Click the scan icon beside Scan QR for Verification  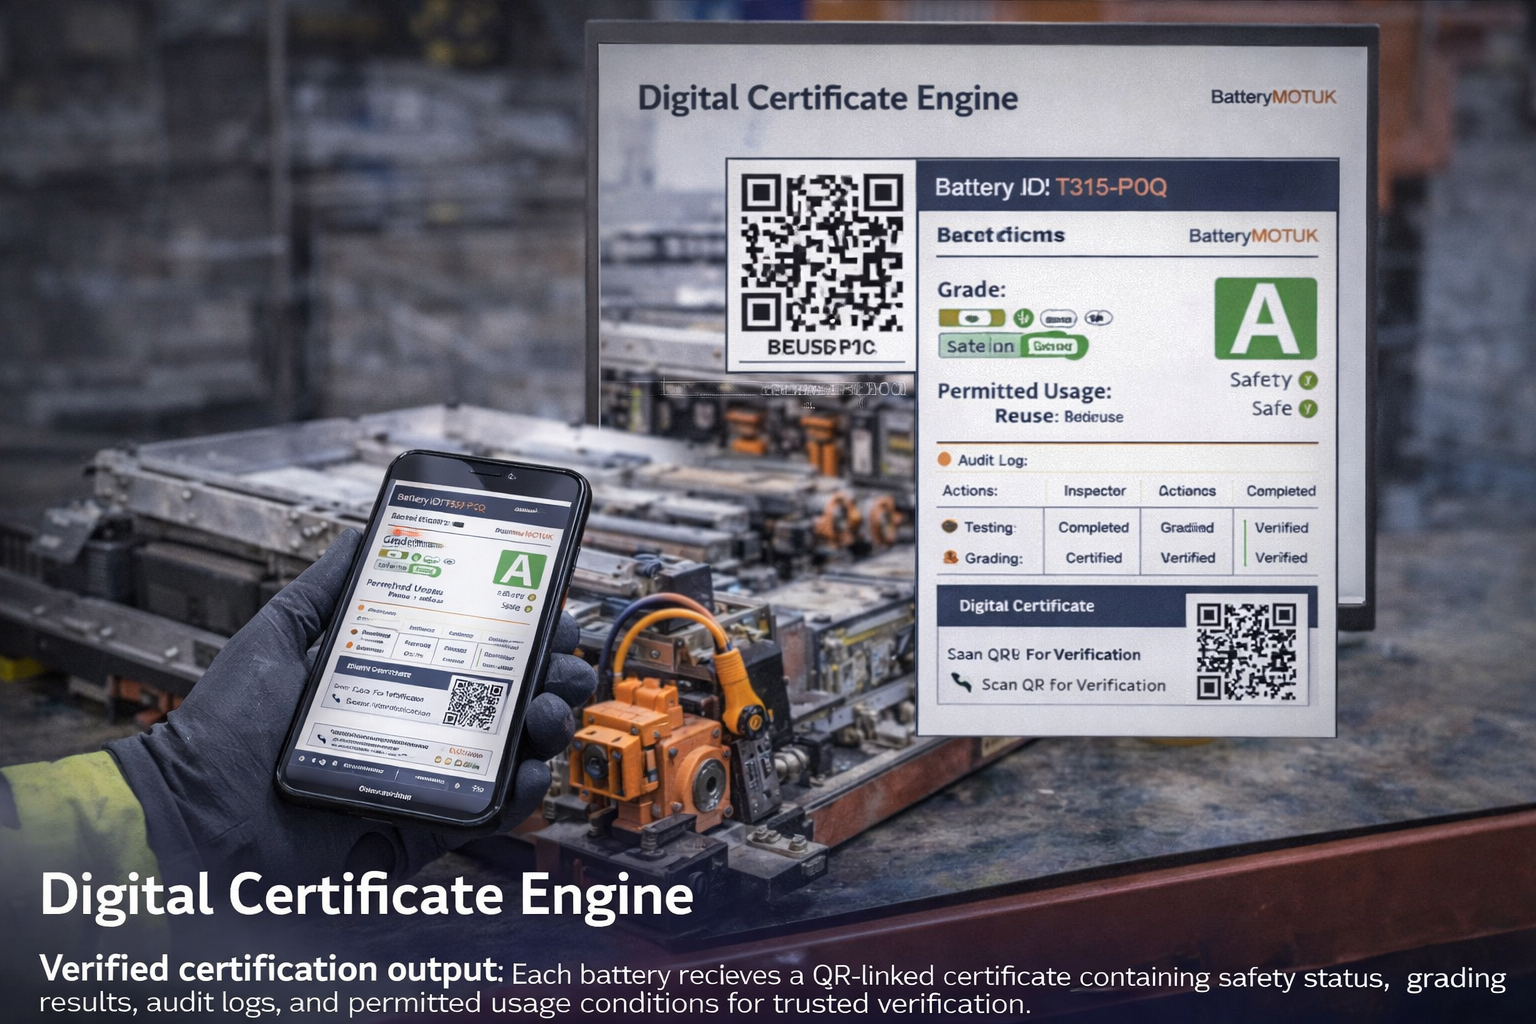961,684
